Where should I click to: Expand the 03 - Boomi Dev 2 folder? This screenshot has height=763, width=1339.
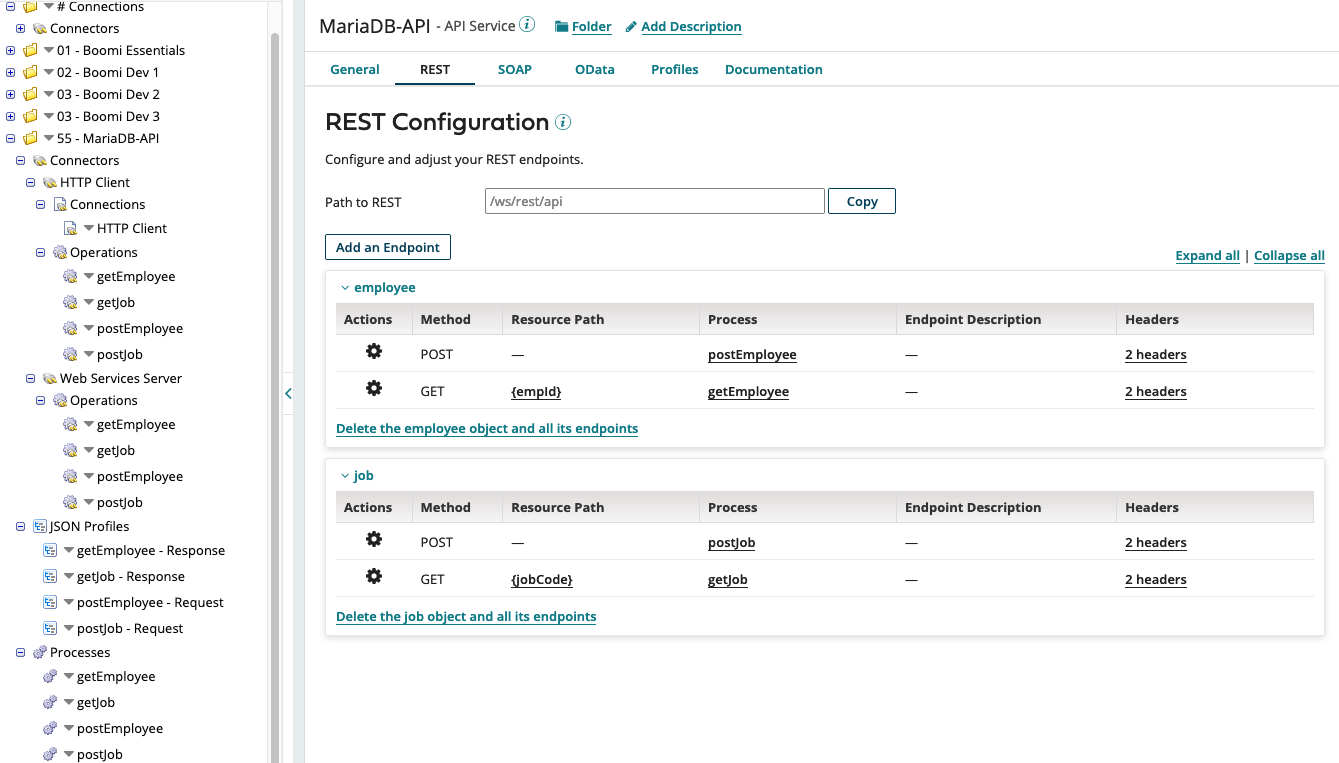point(10,94)
